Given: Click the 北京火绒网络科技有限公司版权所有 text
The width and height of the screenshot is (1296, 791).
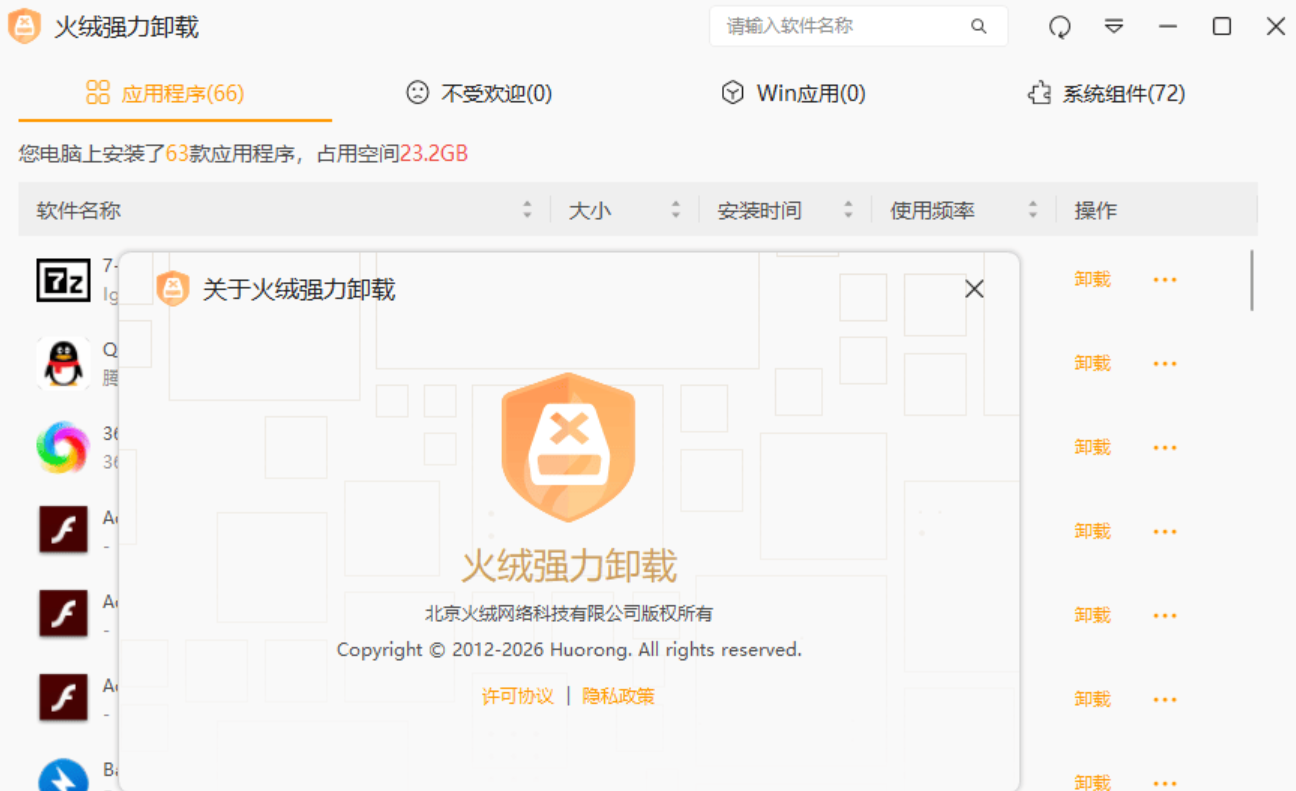Looking at the screenshot, I should 569,614.
